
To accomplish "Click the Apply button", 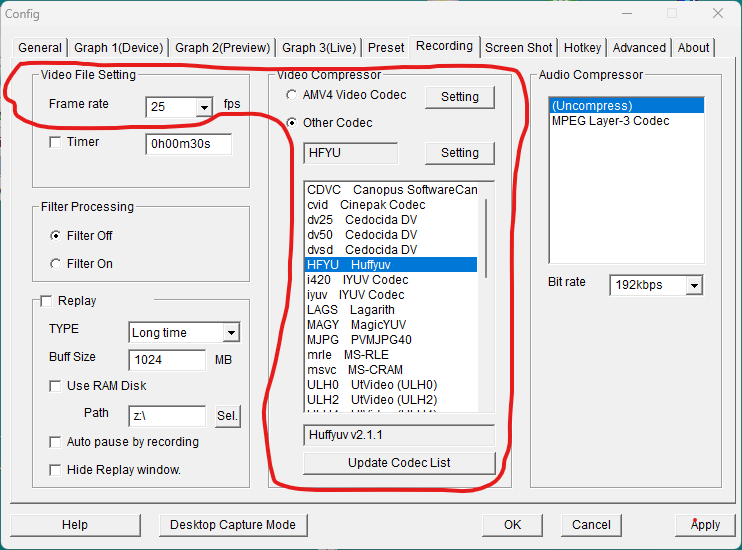I will pyautogui.click(x=705, y=525).
